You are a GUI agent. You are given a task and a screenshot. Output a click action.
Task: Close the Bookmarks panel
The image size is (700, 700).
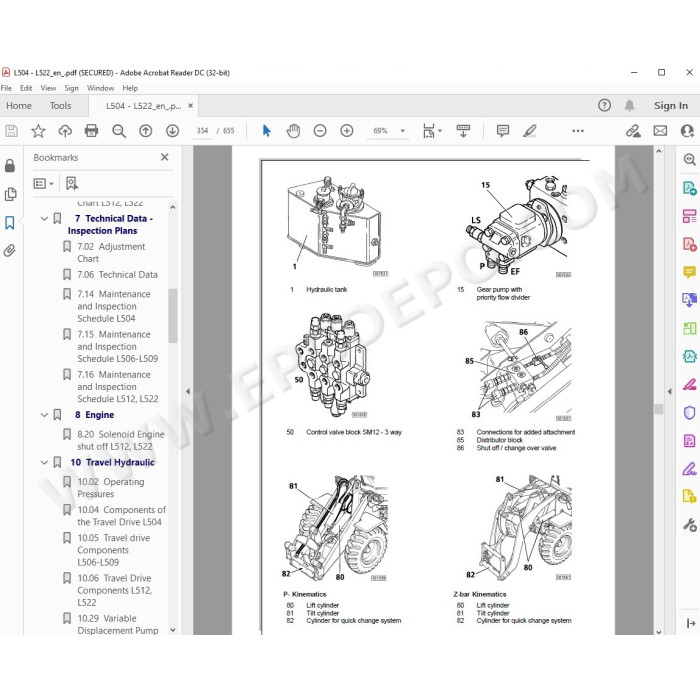point(164,157)
